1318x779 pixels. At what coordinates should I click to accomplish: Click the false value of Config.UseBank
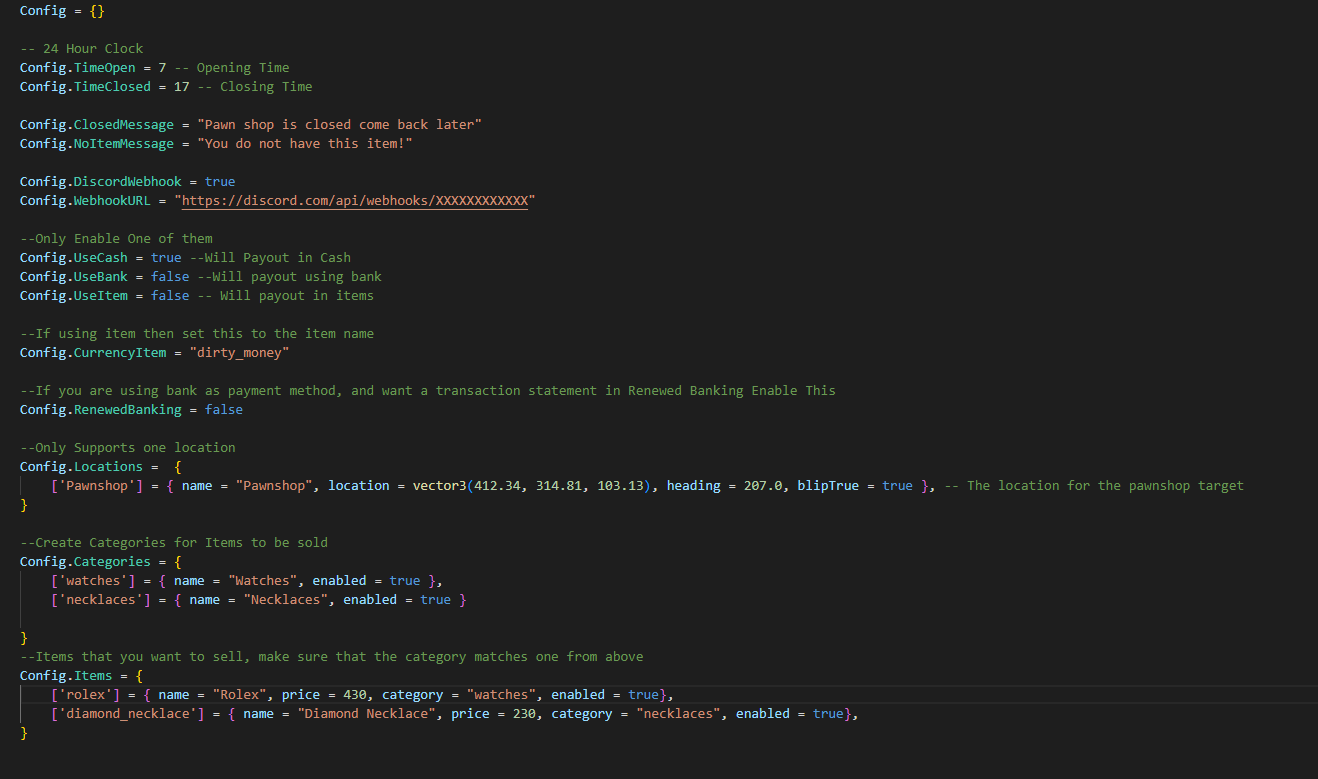170,277
